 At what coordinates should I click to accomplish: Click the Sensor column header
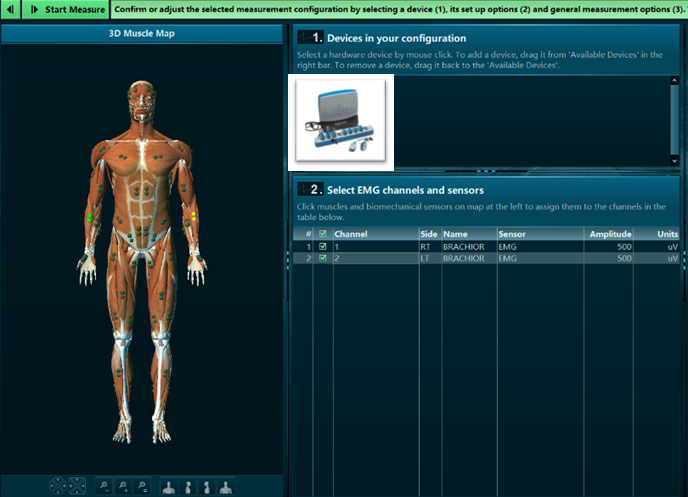[540, 234]
